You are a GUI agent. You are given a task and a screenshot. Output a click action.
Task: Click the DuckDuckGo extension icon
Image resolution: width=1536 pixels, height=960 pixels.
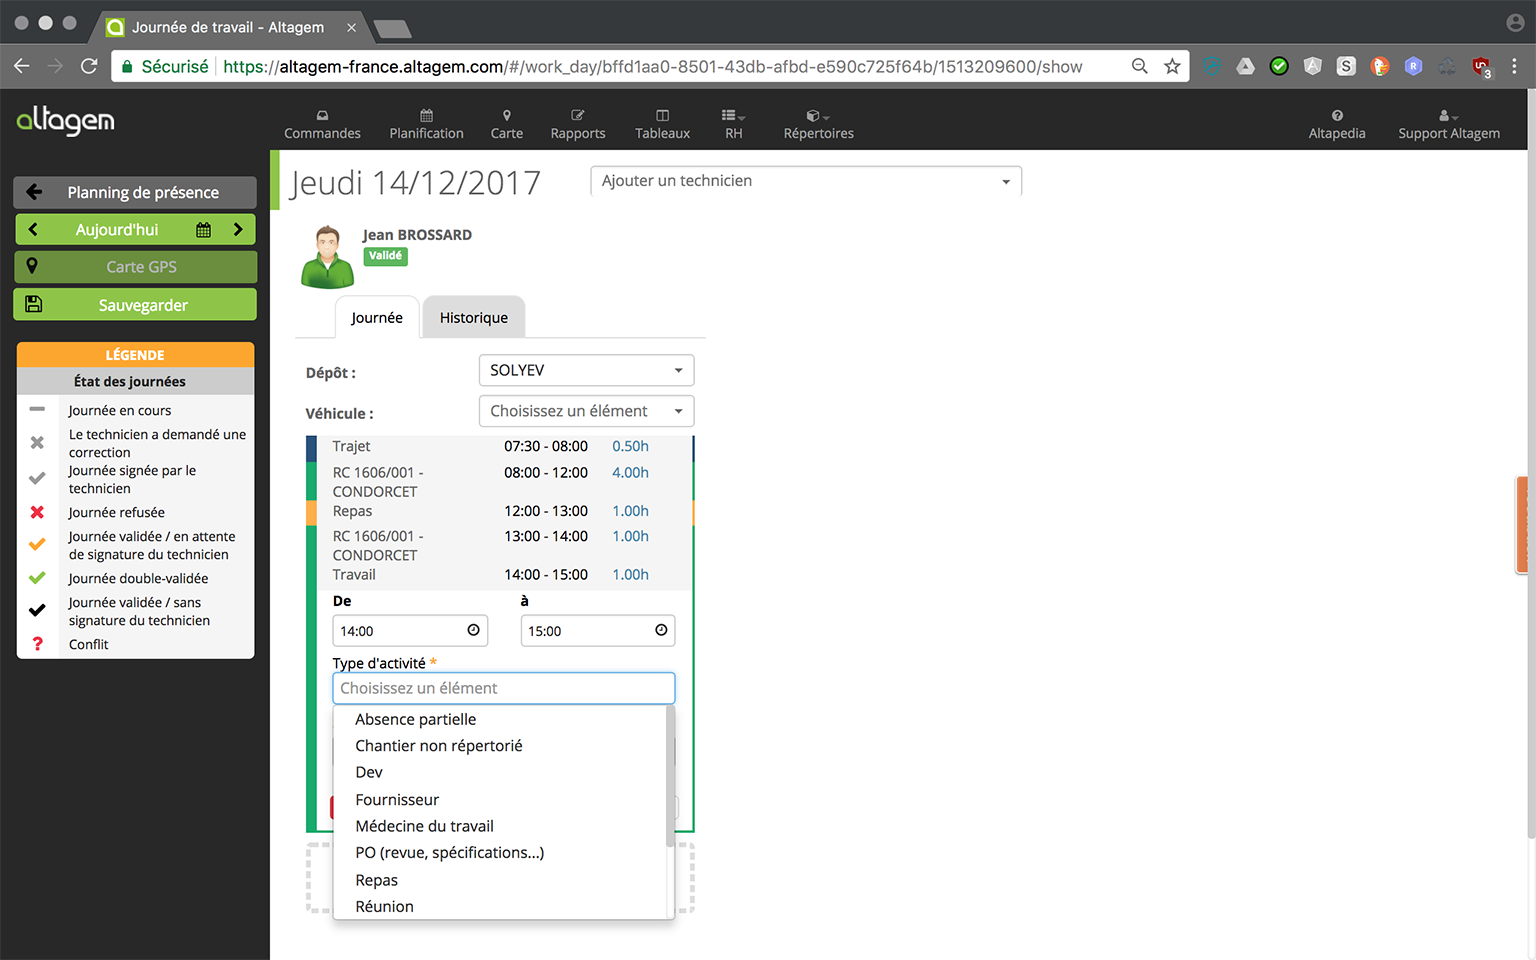click(x=1380, y=66)
